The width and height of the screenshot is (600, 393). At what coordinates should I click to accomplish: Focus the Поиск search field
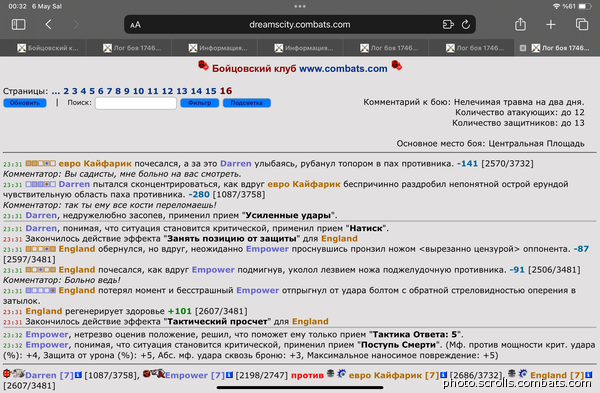(x=136, y=103)
